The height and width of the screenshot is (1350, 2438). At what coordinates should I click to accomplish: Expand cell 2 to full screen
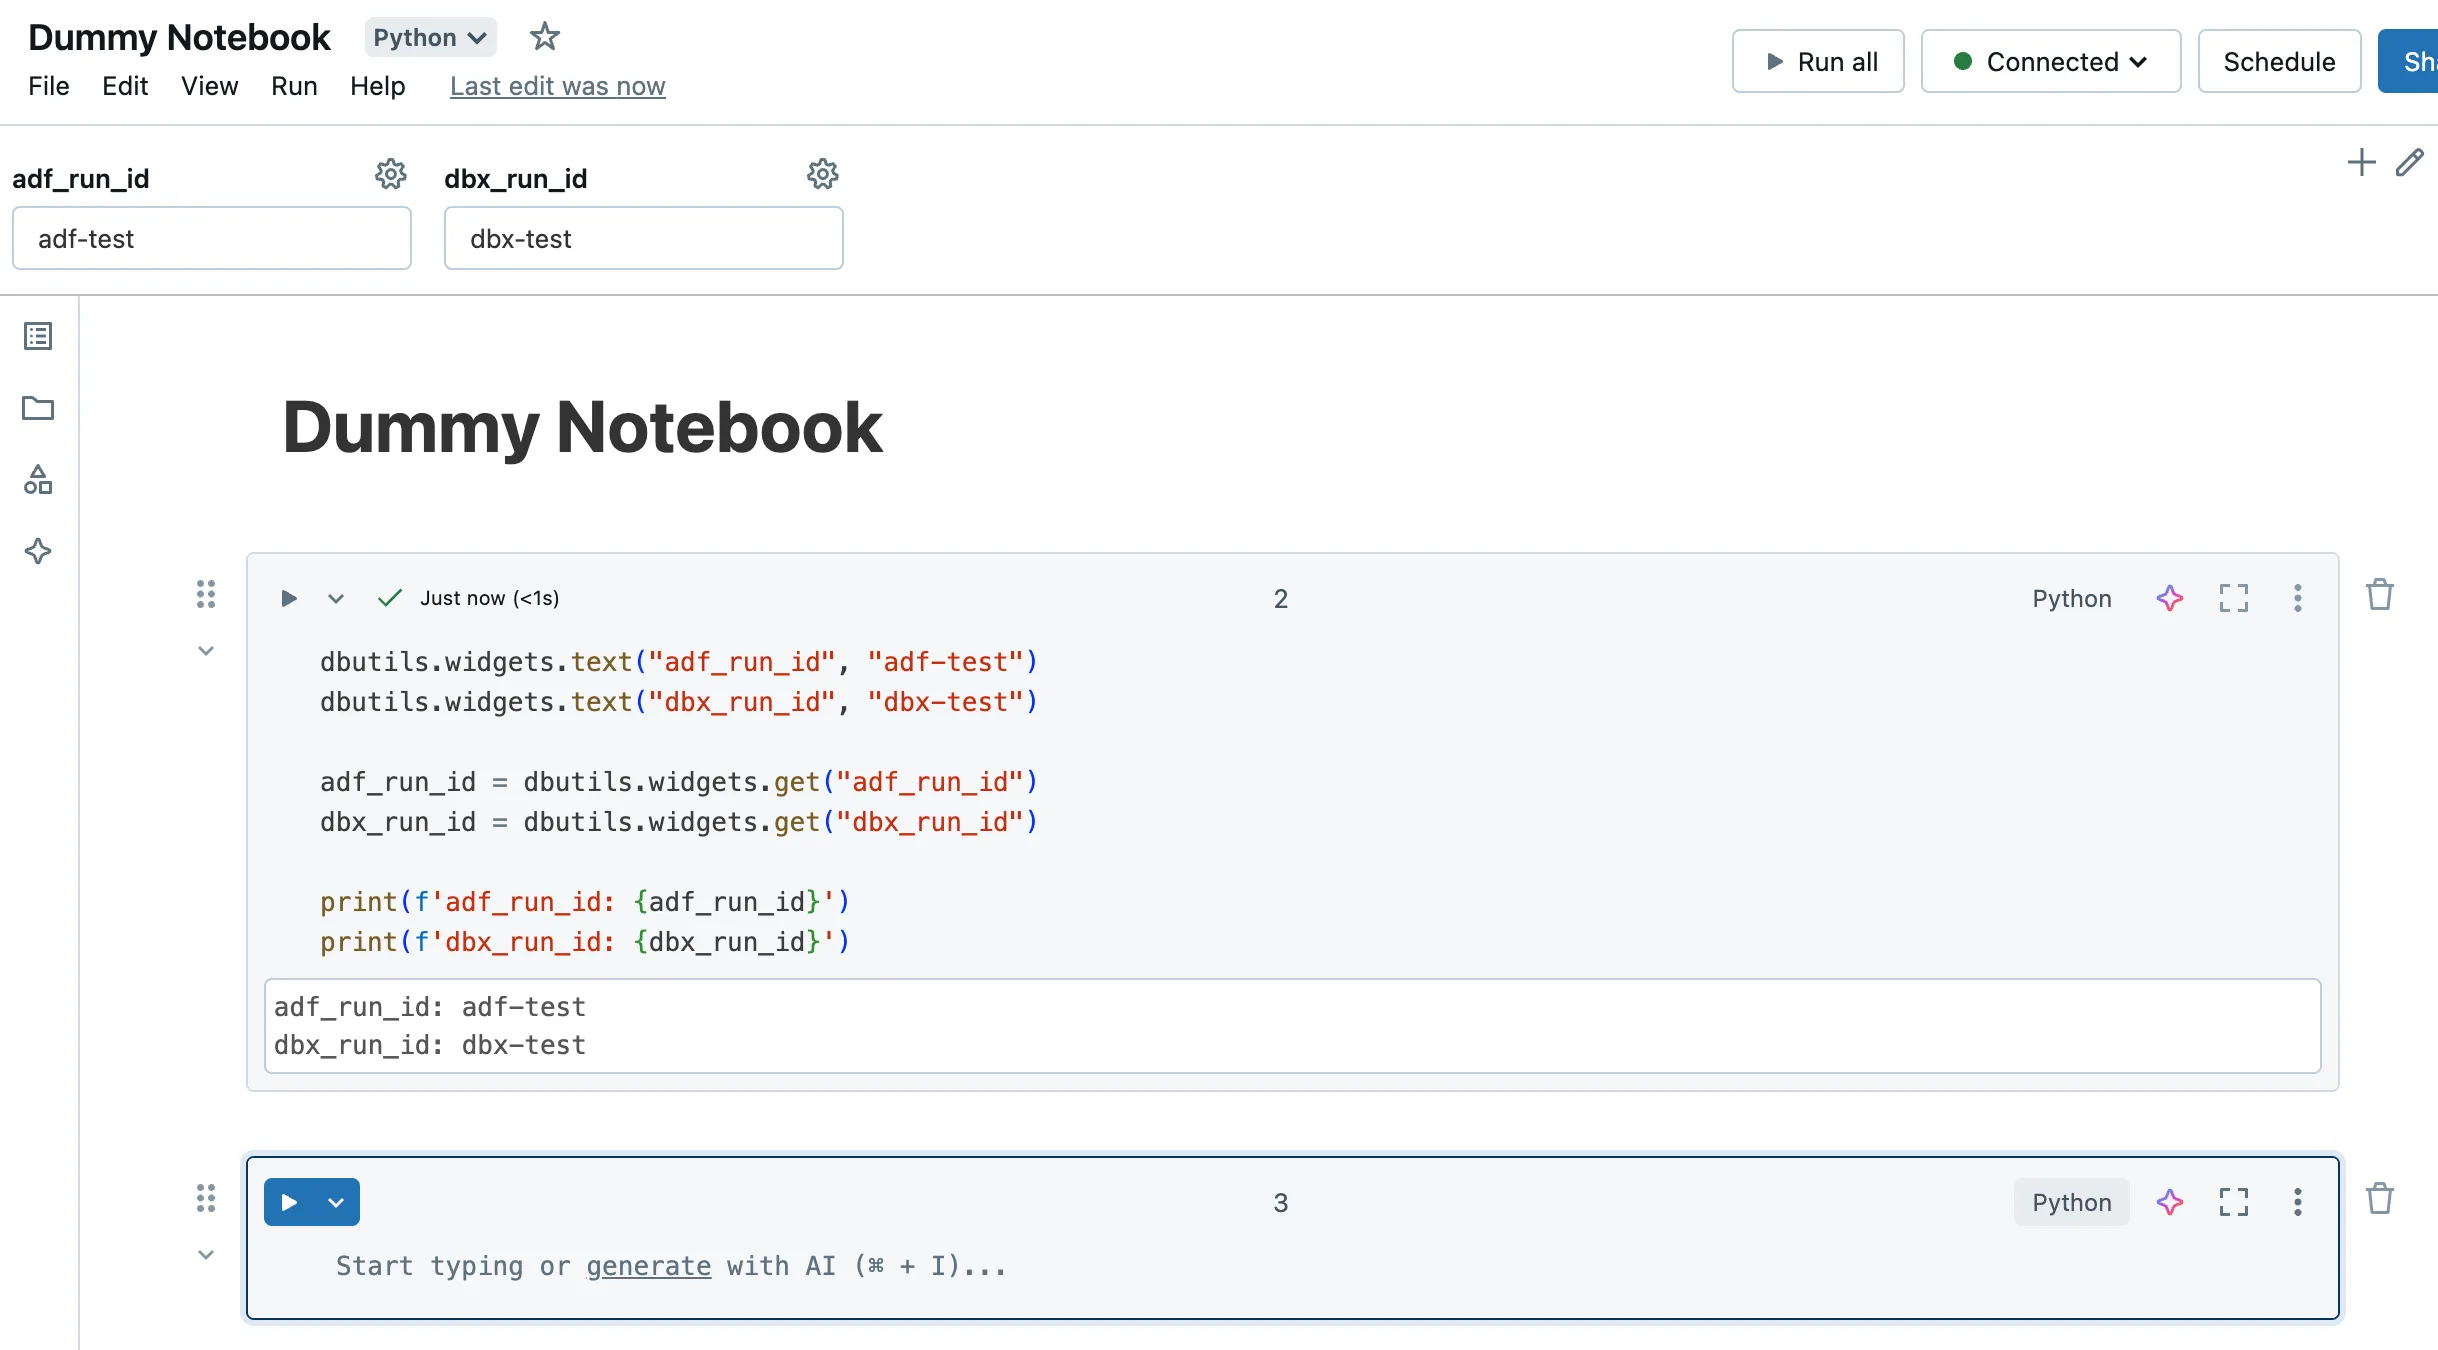(x=2233, y=598)
